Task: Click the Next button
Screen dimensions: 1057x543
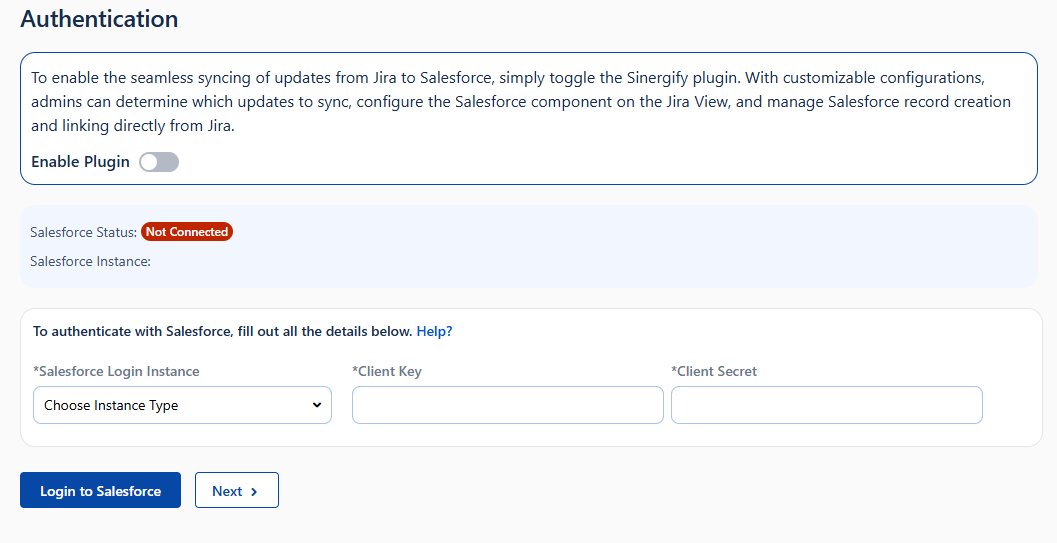Action: (236, 490)
